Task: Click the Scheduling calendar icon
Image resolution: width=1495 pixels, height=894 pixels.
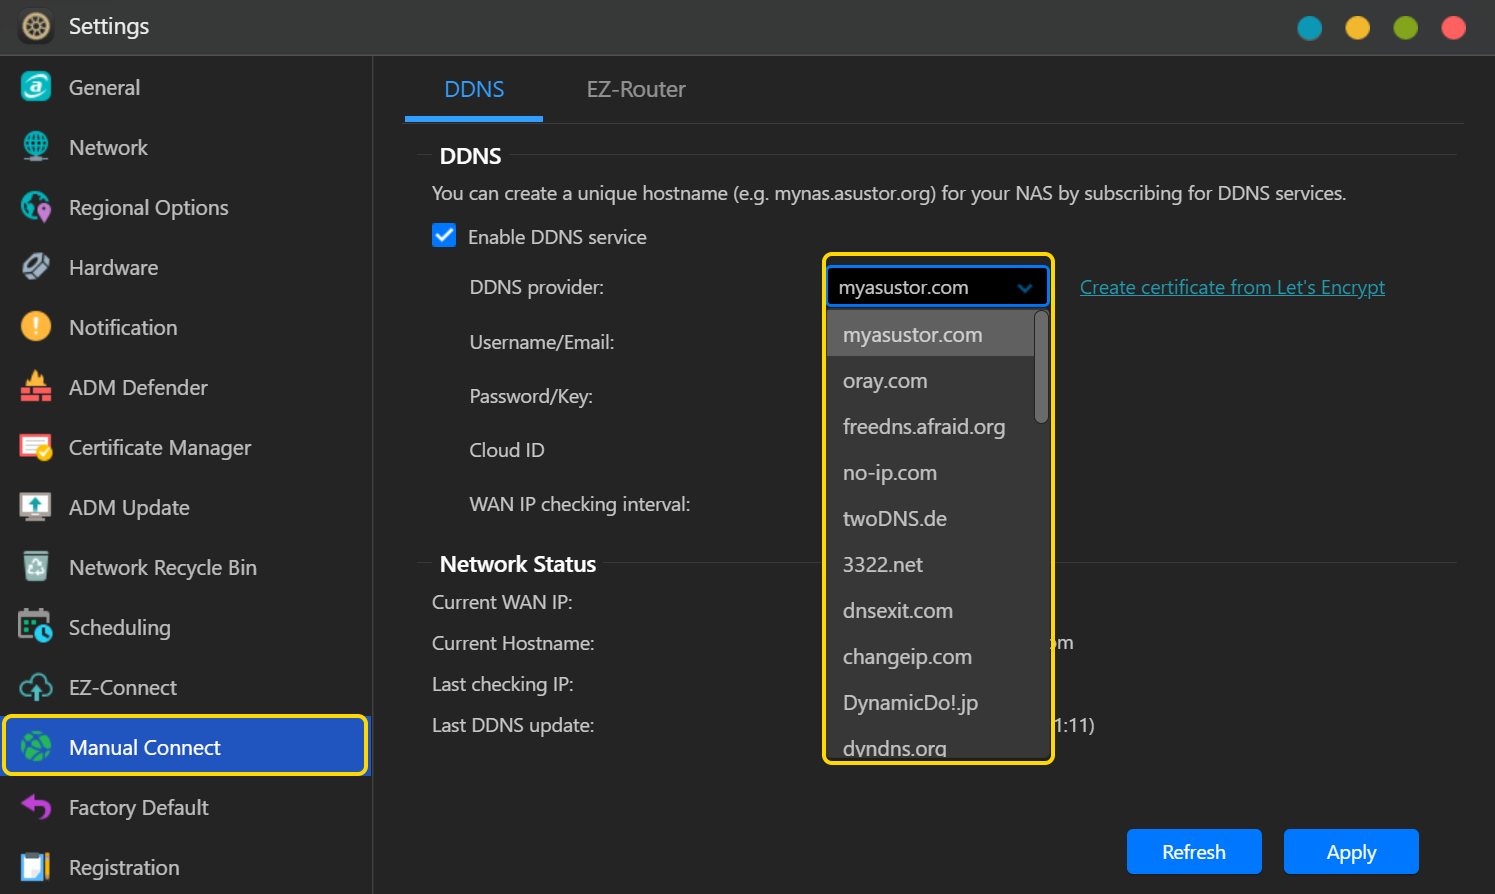Action: [36, 627]
